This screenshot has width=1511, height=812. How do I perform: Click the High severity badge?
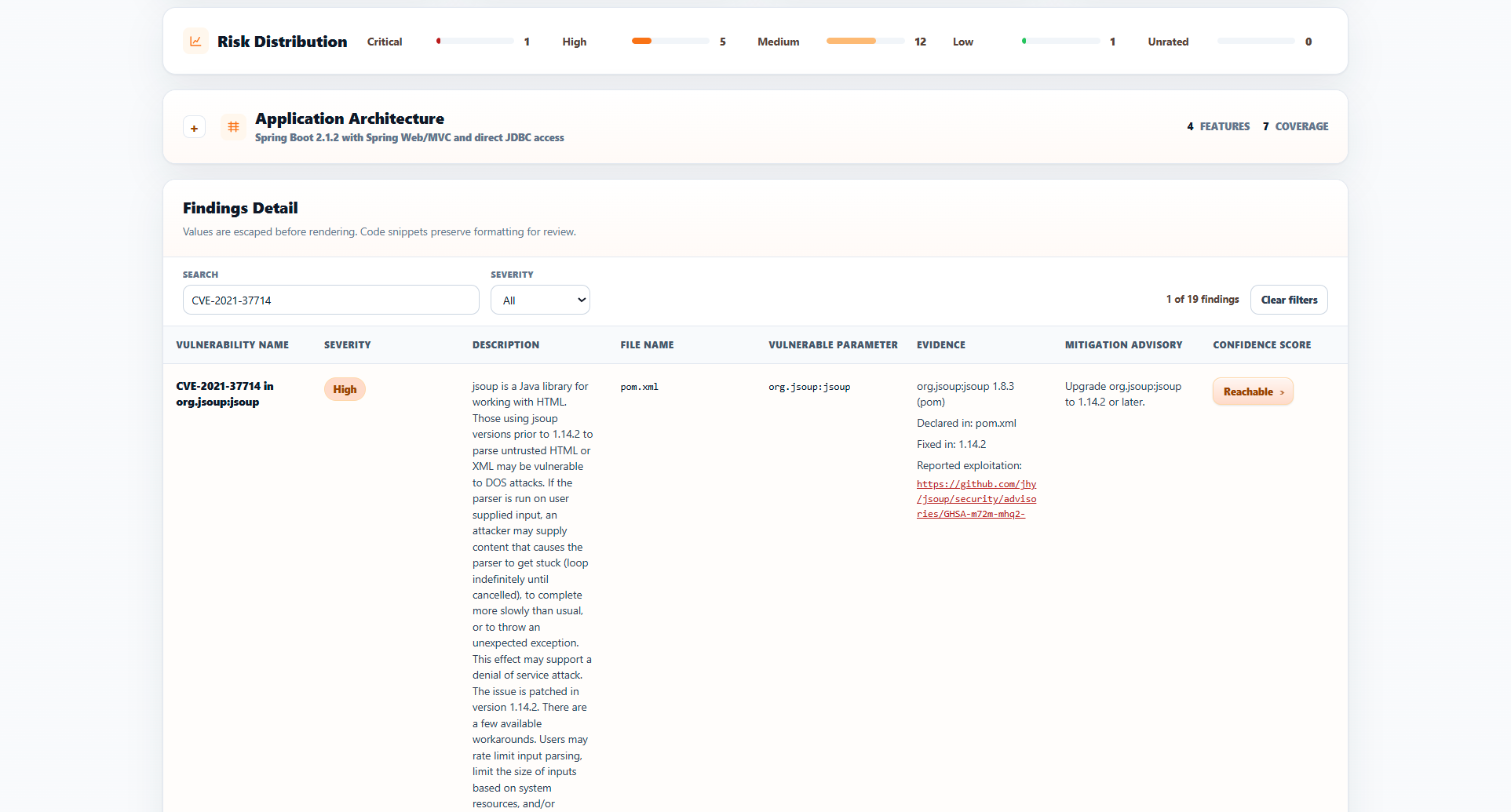(345, 390)
